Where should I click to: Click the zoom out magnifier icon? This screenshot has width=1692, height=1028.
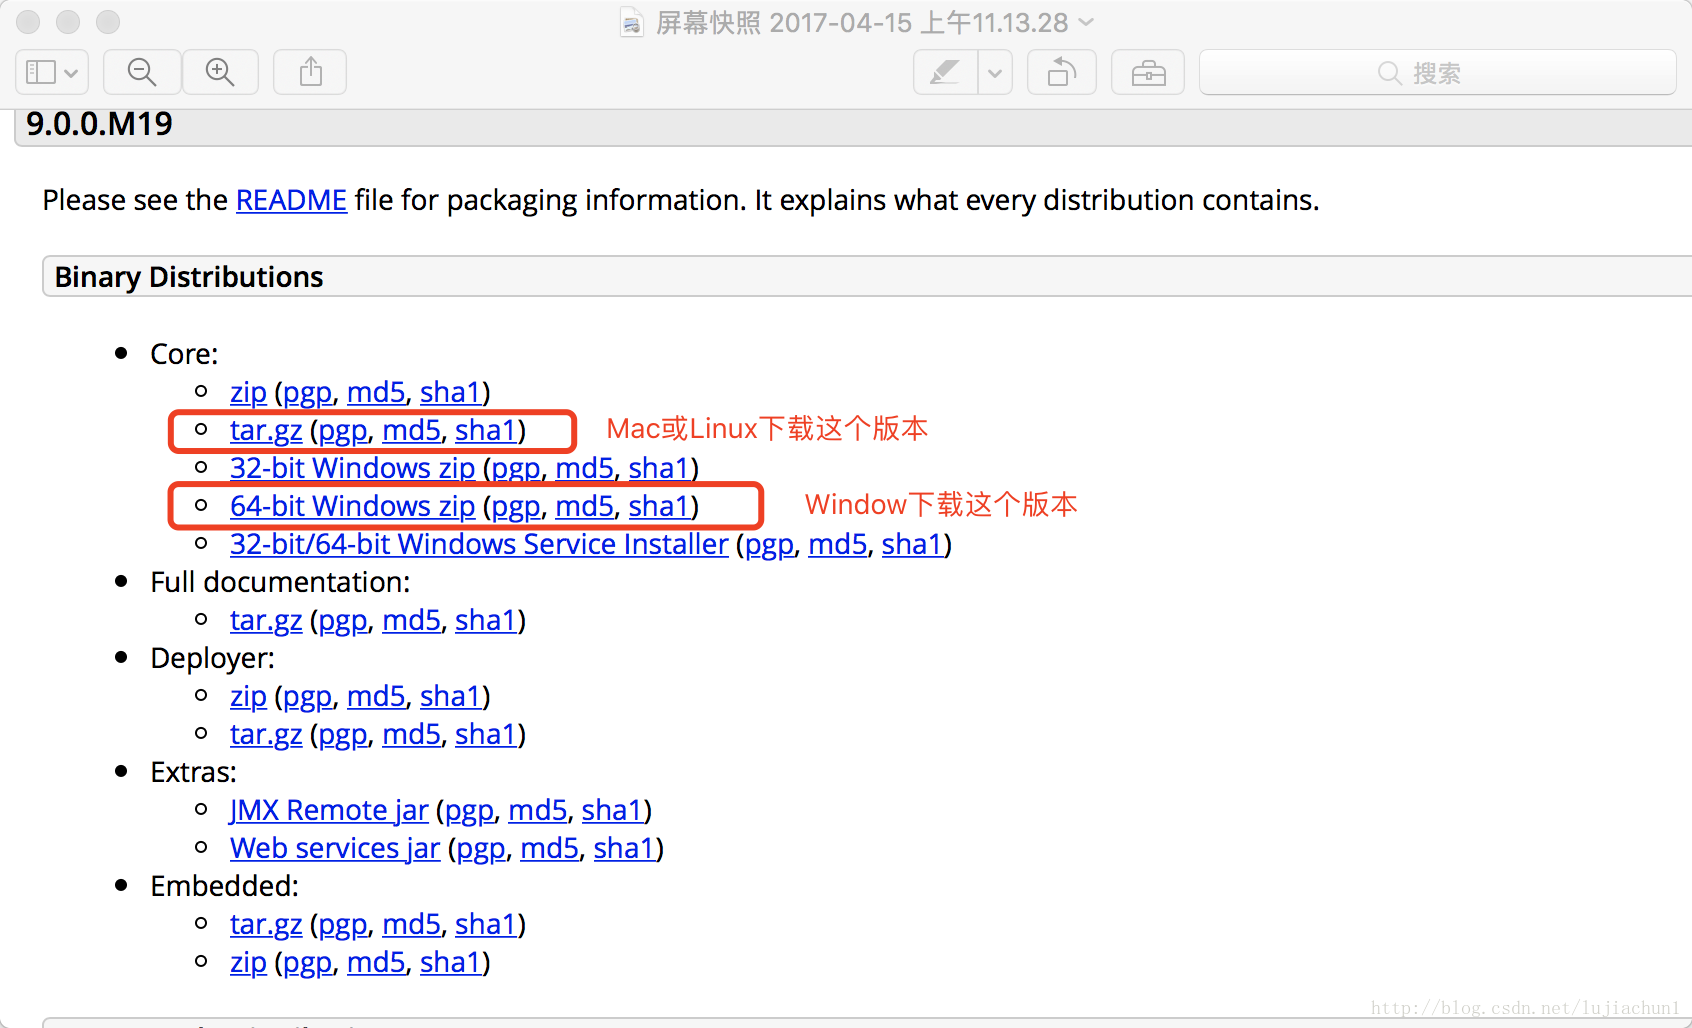(x=142, y=72)
